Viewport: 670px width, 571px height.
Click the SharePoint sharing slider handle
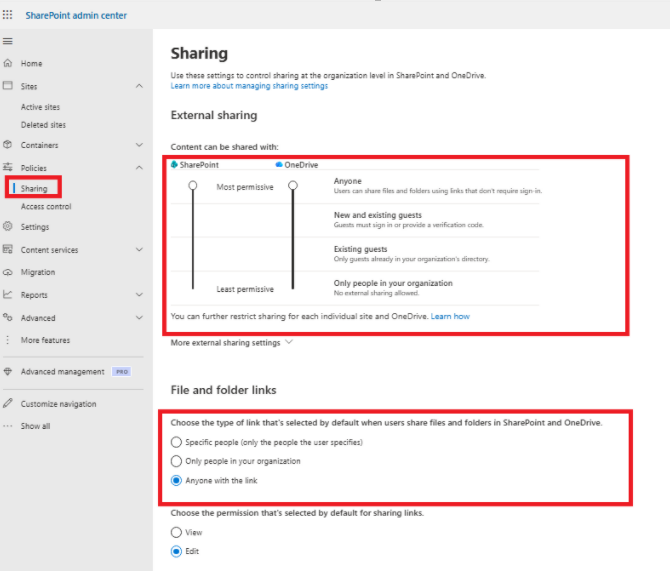(x=193, y=185)
